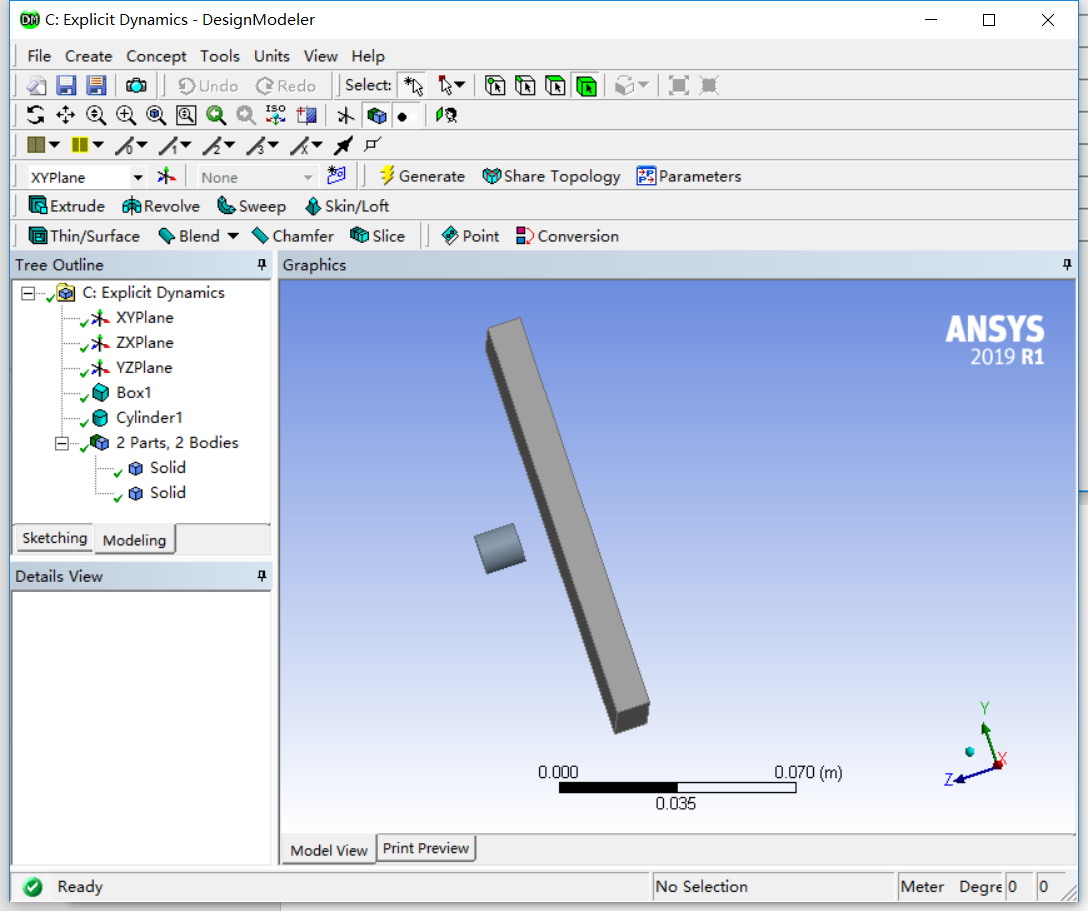Pin the Details View panel
Viewport: 1088px width, 911px height.
tap(261, 576)
